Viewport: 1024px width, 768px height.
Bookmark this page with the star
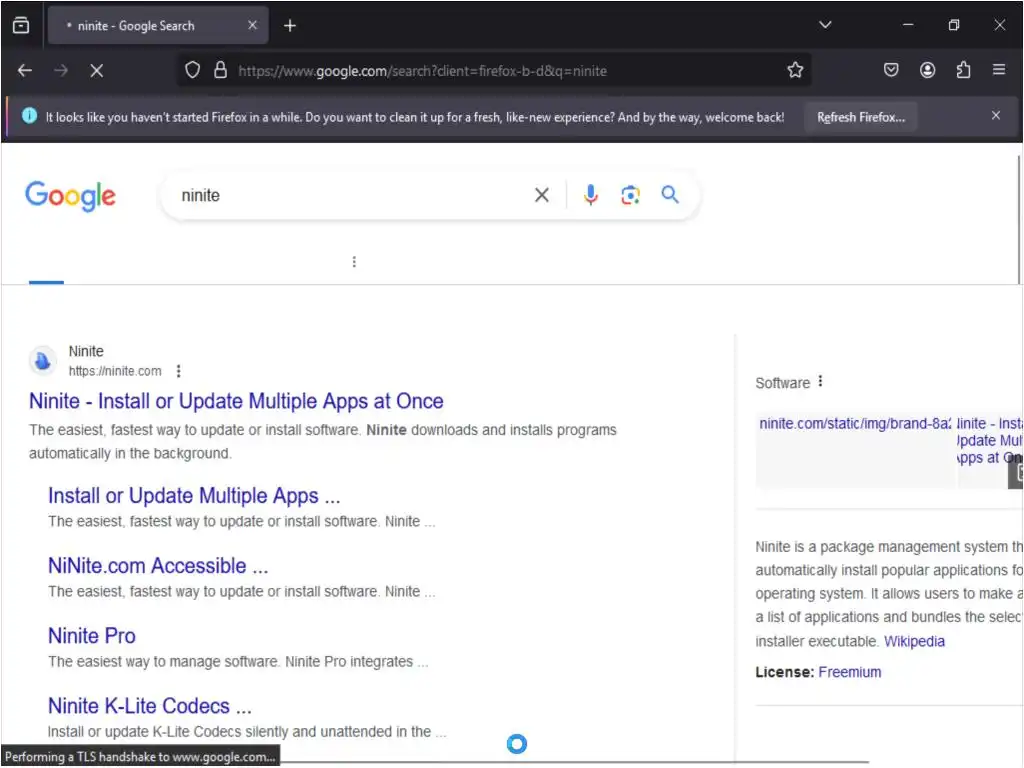point(795,70)
